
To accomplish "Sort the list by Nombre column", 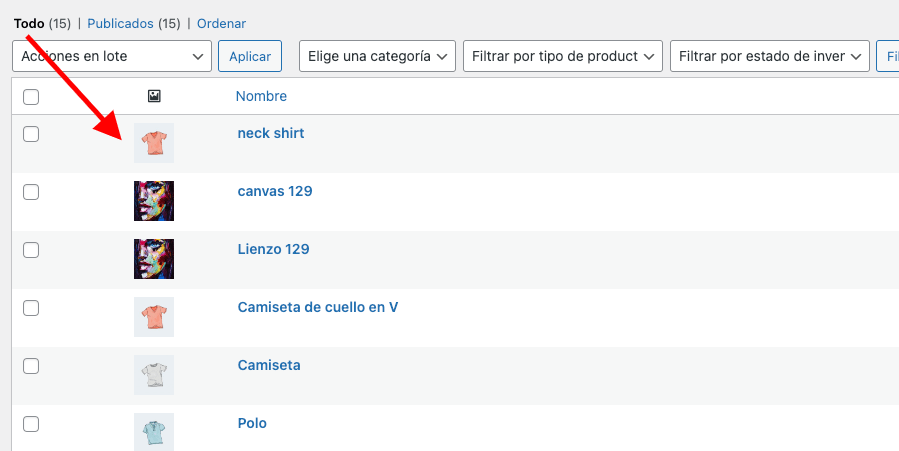I will click(x=261, y=96).
